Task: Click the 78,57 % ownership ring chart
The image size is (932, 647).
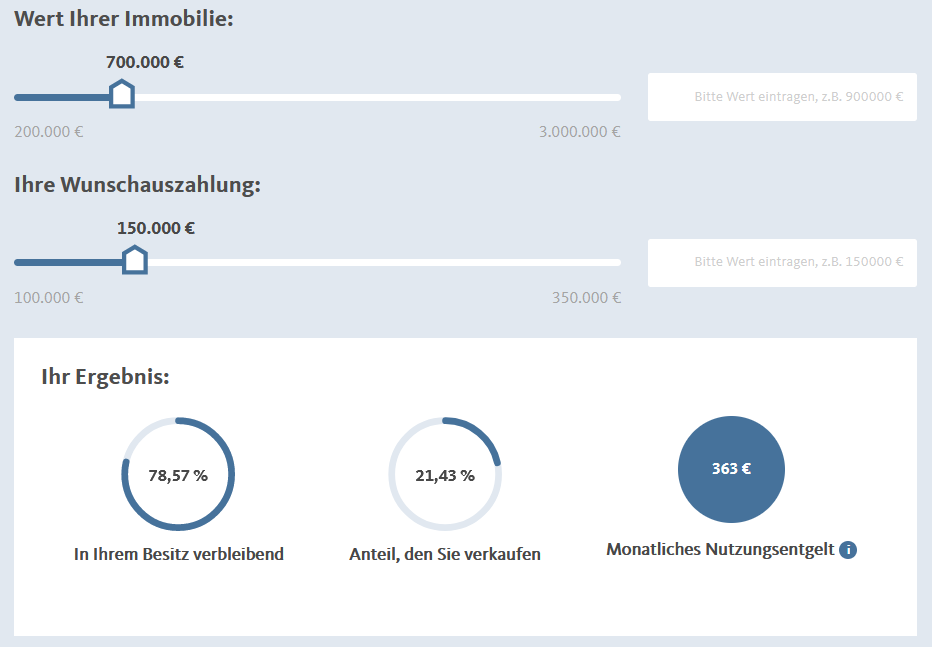Action: (178, 473)
